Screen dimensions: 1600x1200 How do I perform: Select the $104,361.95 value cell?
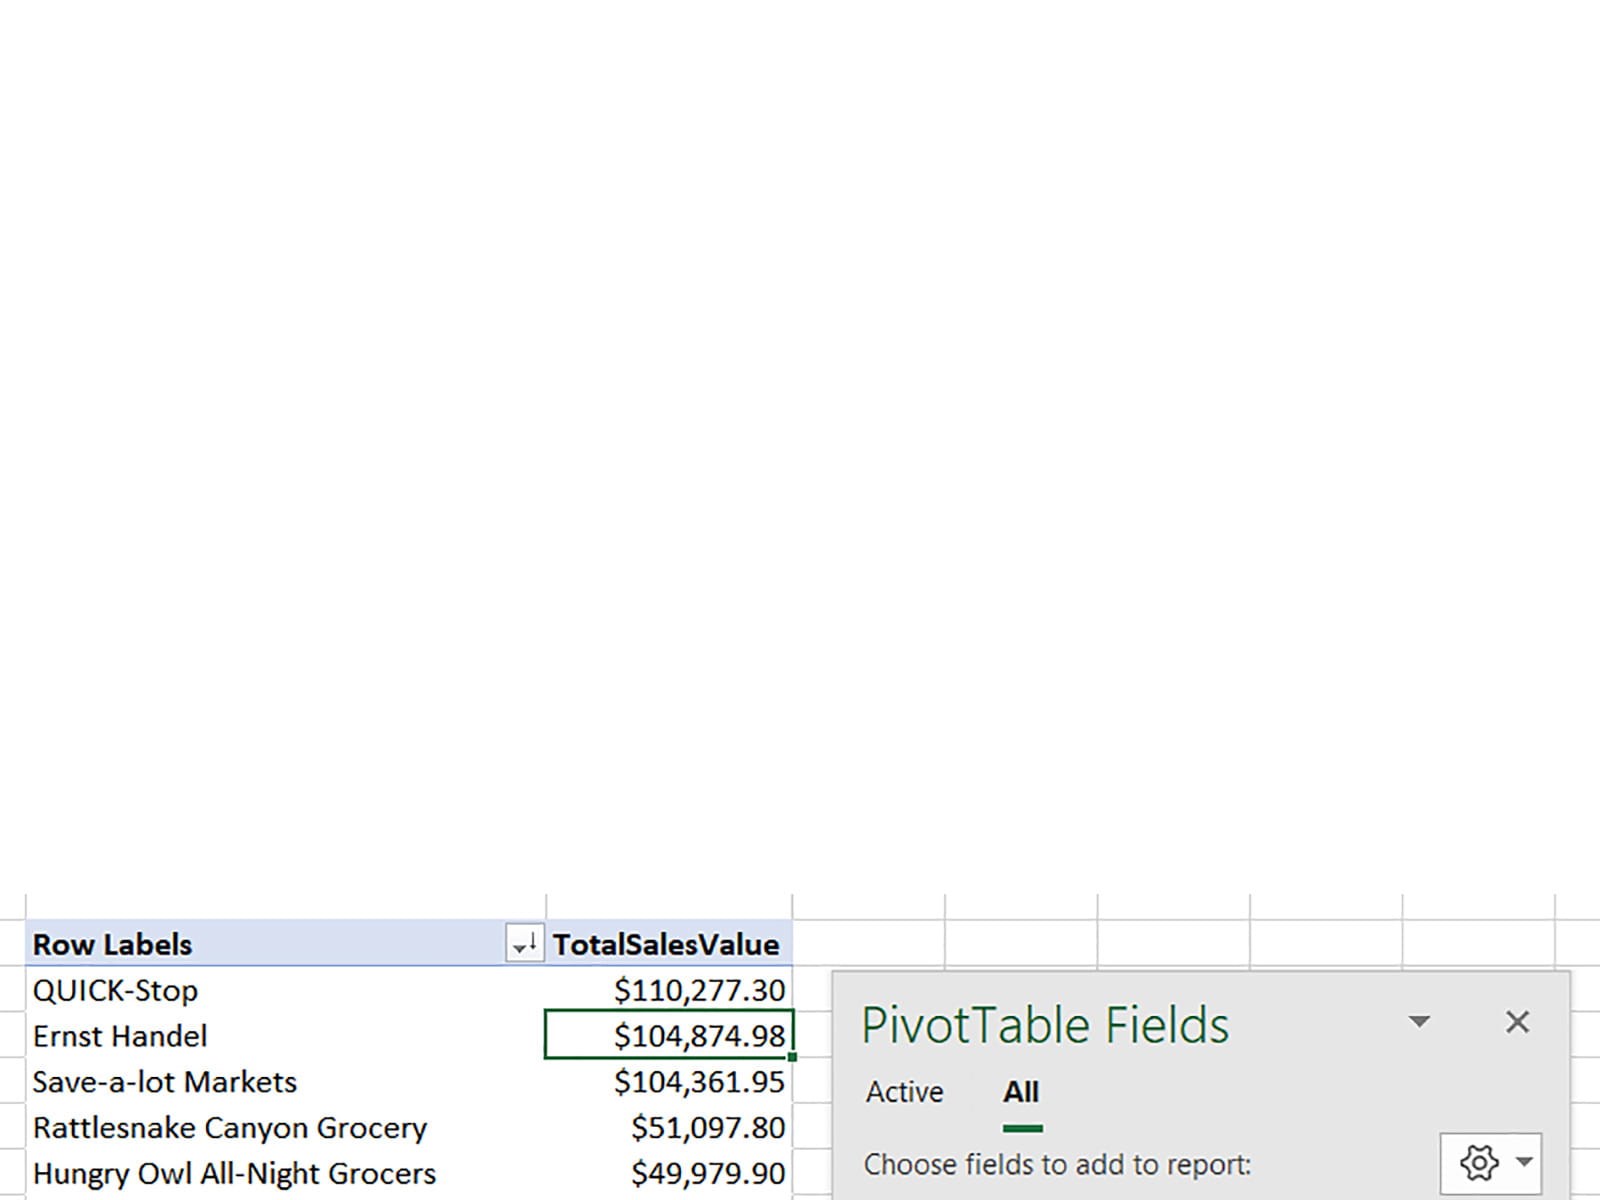pos(699,1082)
